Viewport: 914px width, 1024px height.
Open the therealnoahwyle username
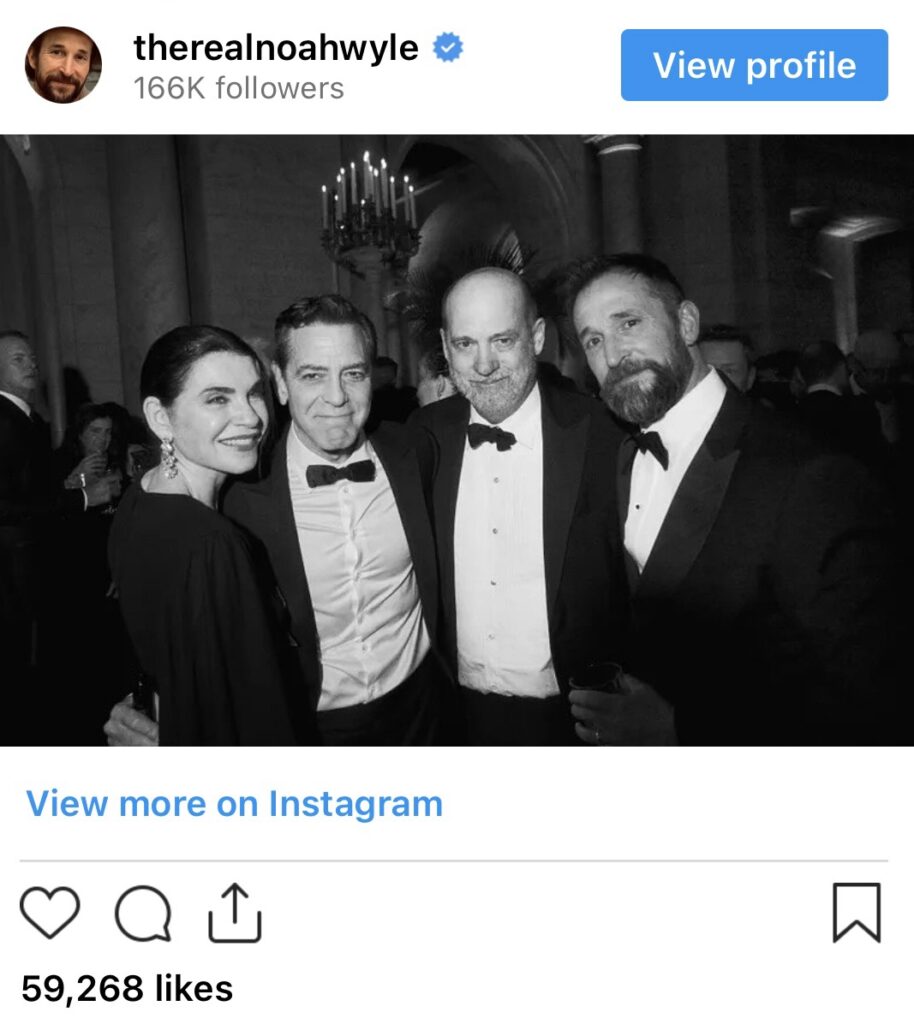276,48
